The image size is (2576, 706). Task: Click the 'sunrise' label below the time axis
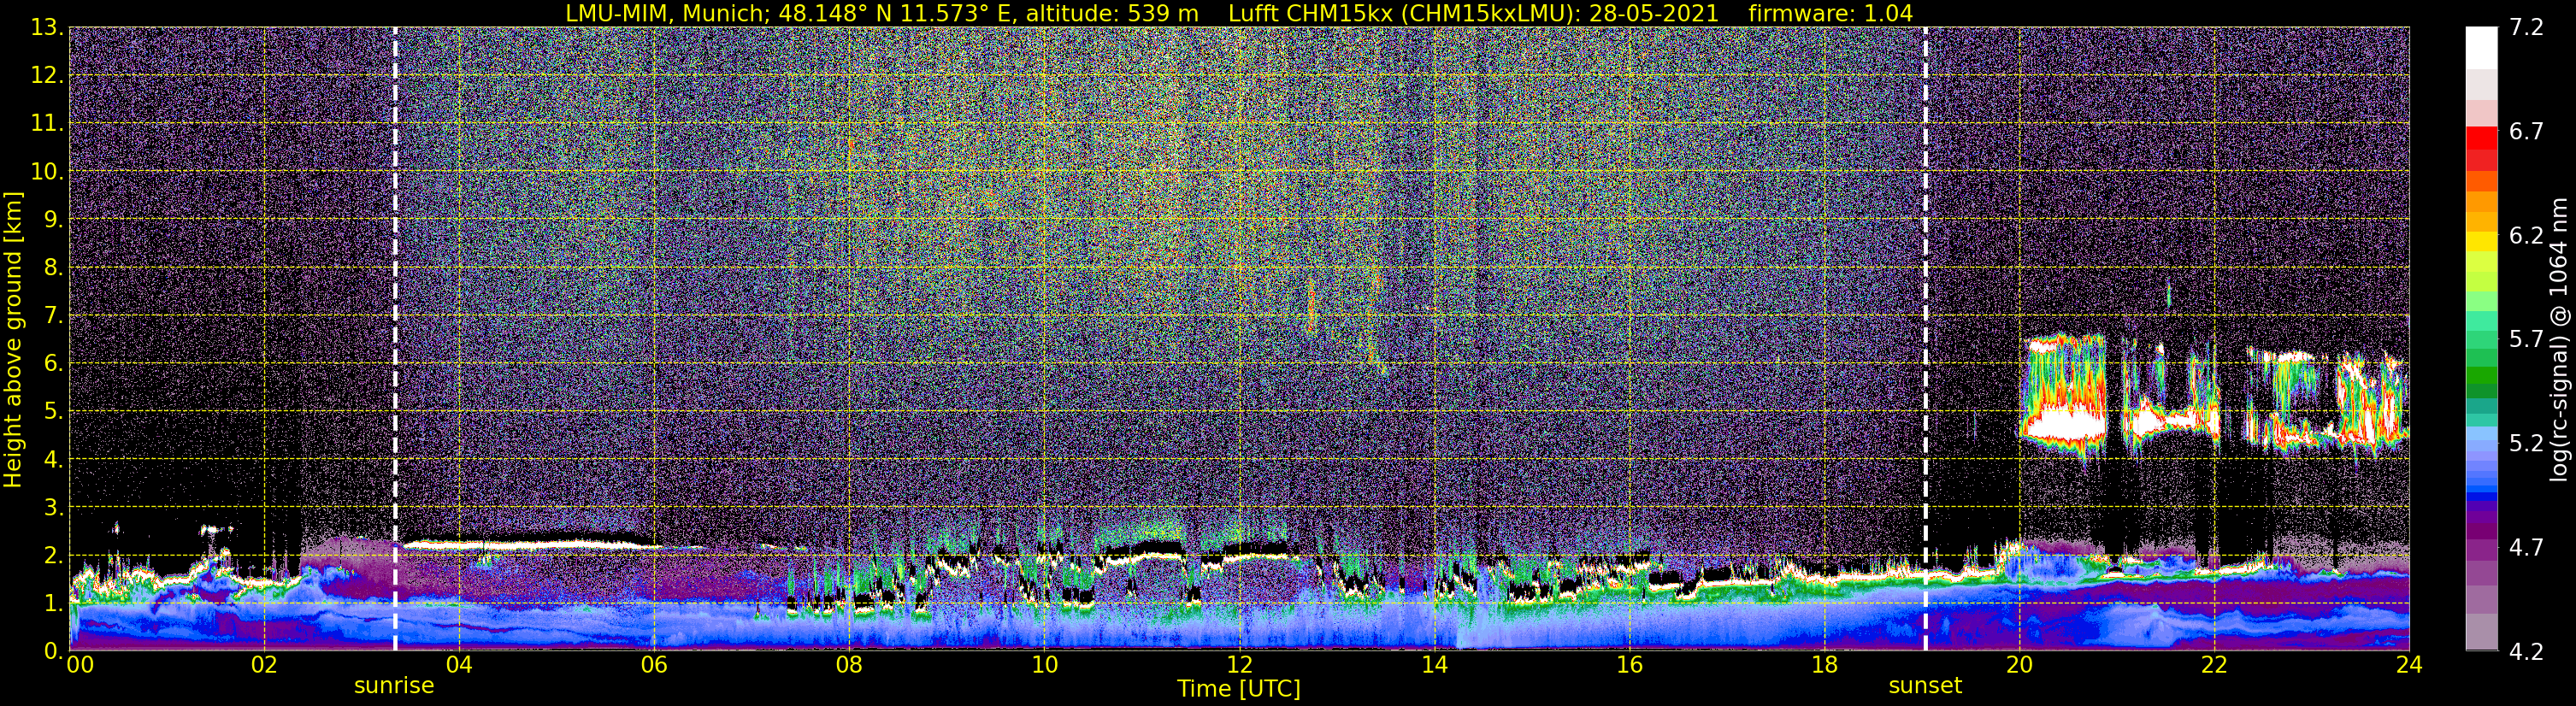pos(394,686)
